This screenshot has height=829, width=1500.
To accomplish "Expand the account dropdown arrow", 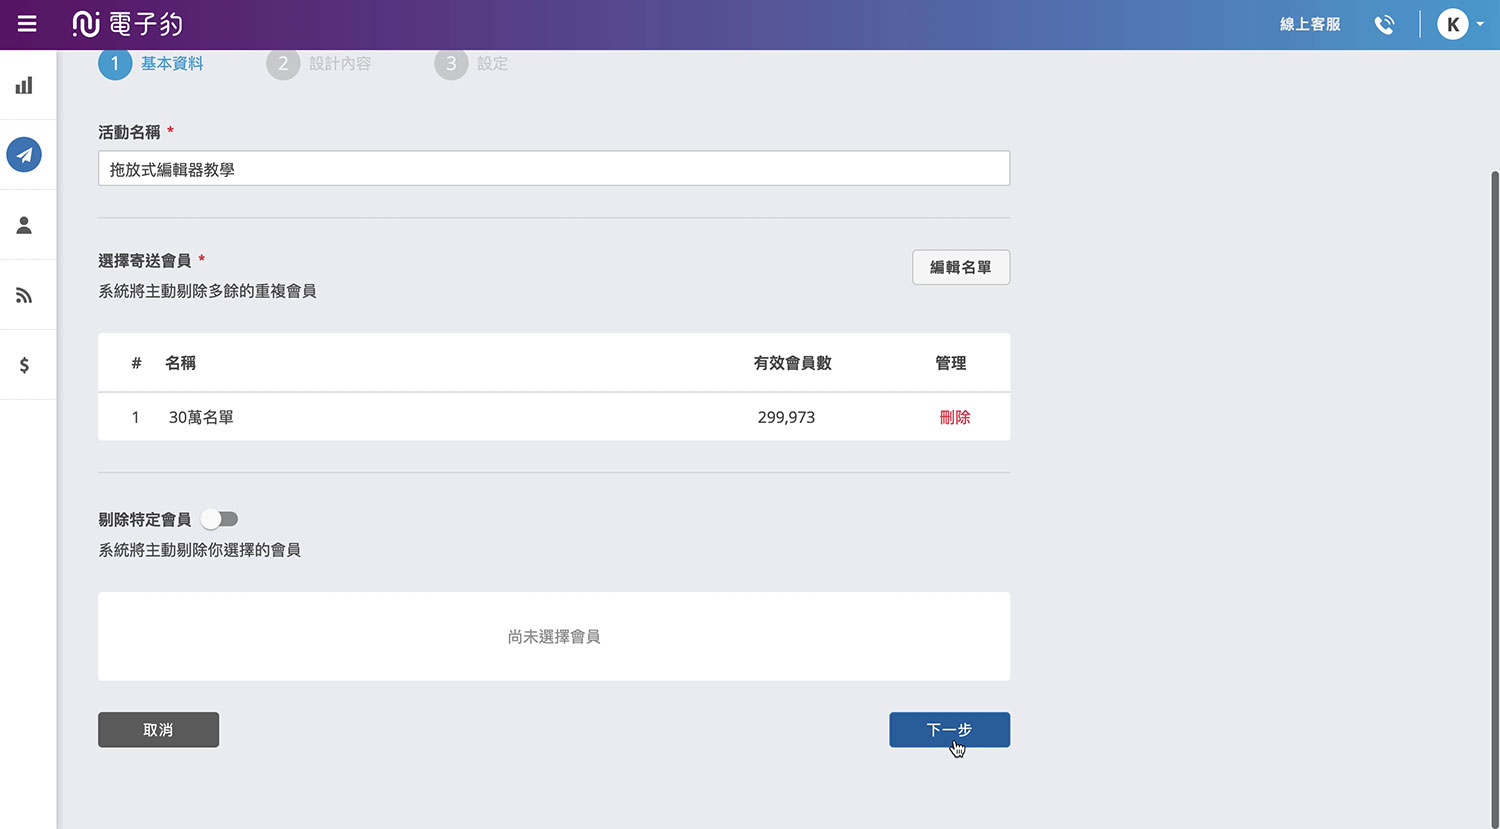I will click(x=1480, y=24).
